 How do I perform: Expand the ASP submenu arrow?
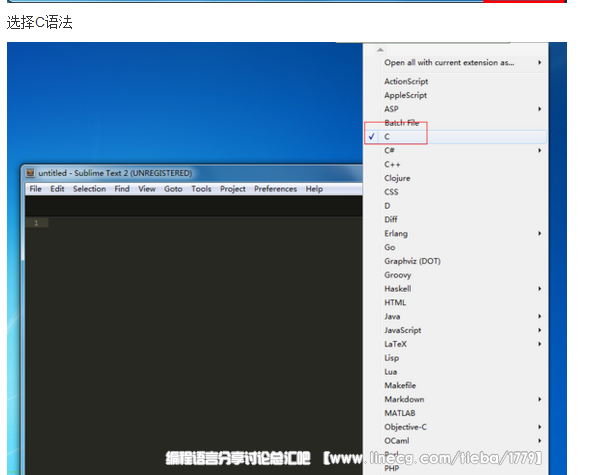point(540,109)
